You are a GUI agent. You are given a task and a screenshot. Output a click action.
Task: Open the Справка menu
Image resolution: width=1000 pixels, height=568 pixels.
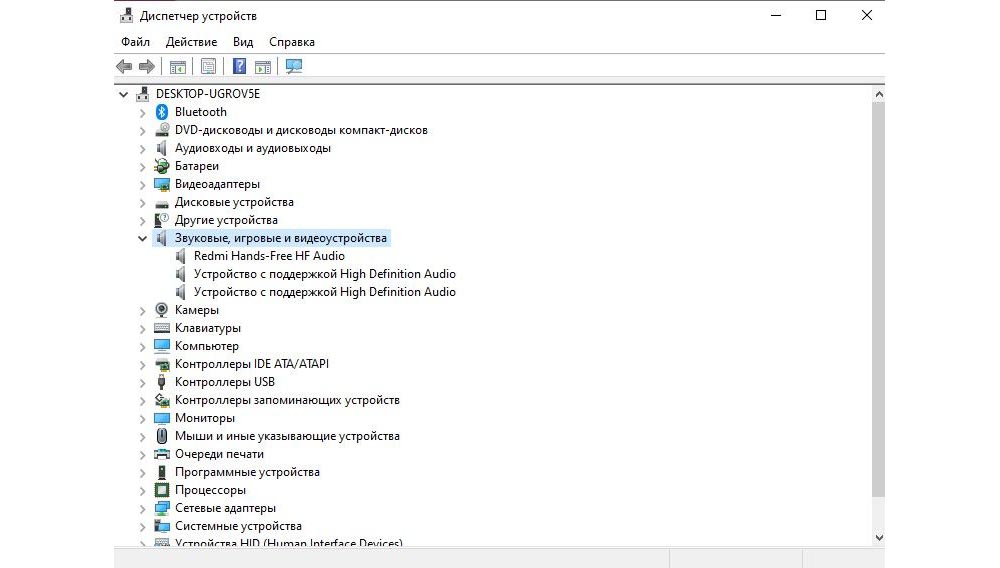(x=292, y=42)
